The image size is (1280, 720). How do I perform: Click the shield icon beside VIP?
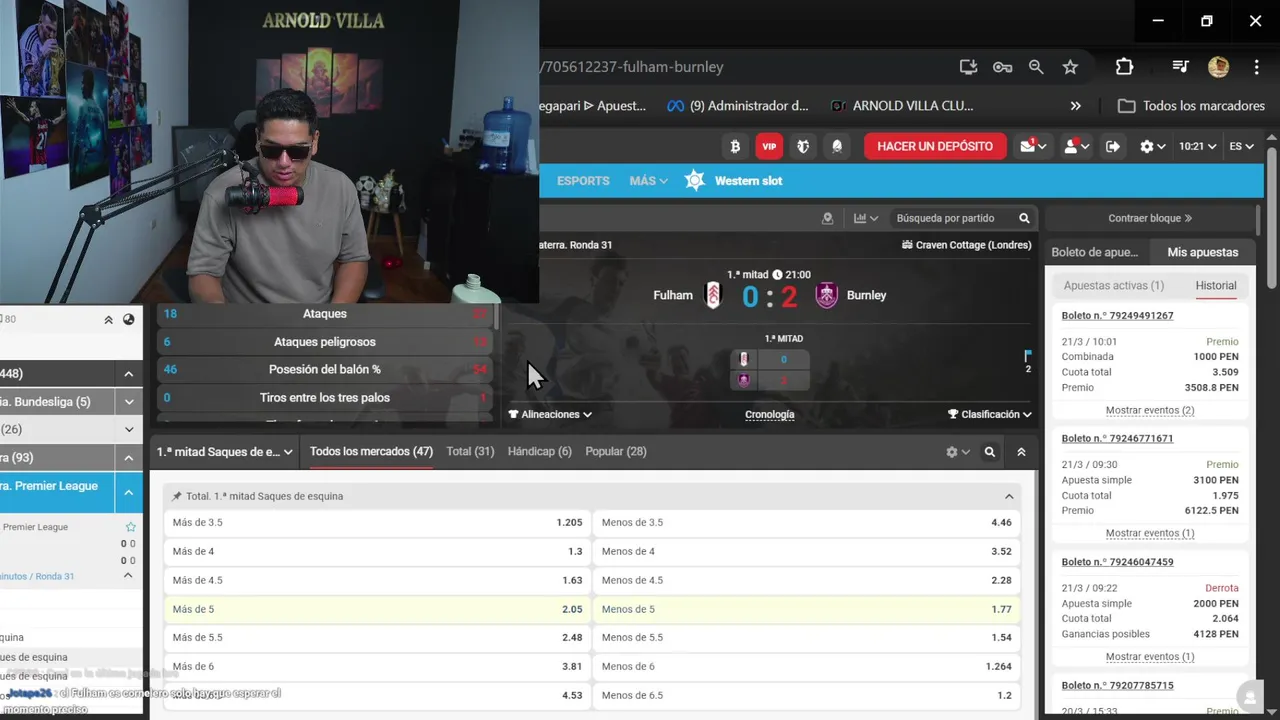(x=803, y=146)
